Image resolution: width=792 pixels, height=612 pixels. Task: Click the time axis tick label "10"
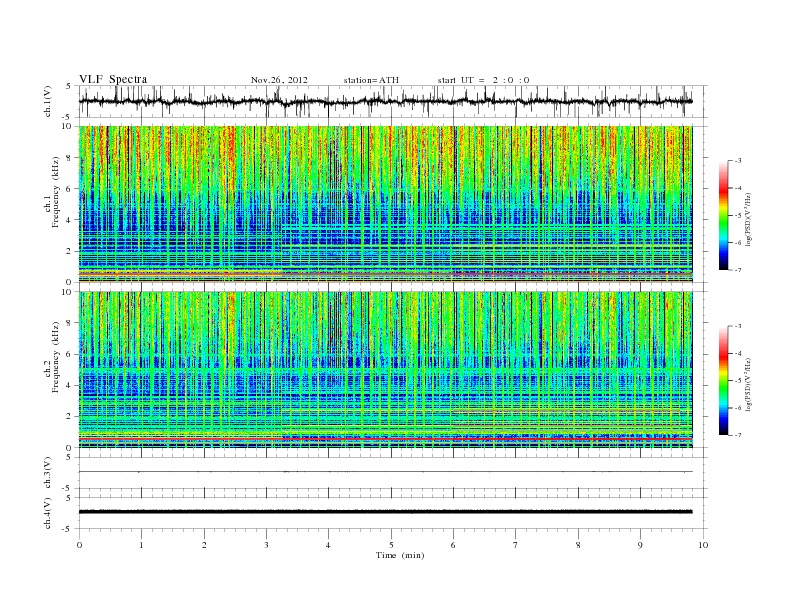[x=703, y=545]
